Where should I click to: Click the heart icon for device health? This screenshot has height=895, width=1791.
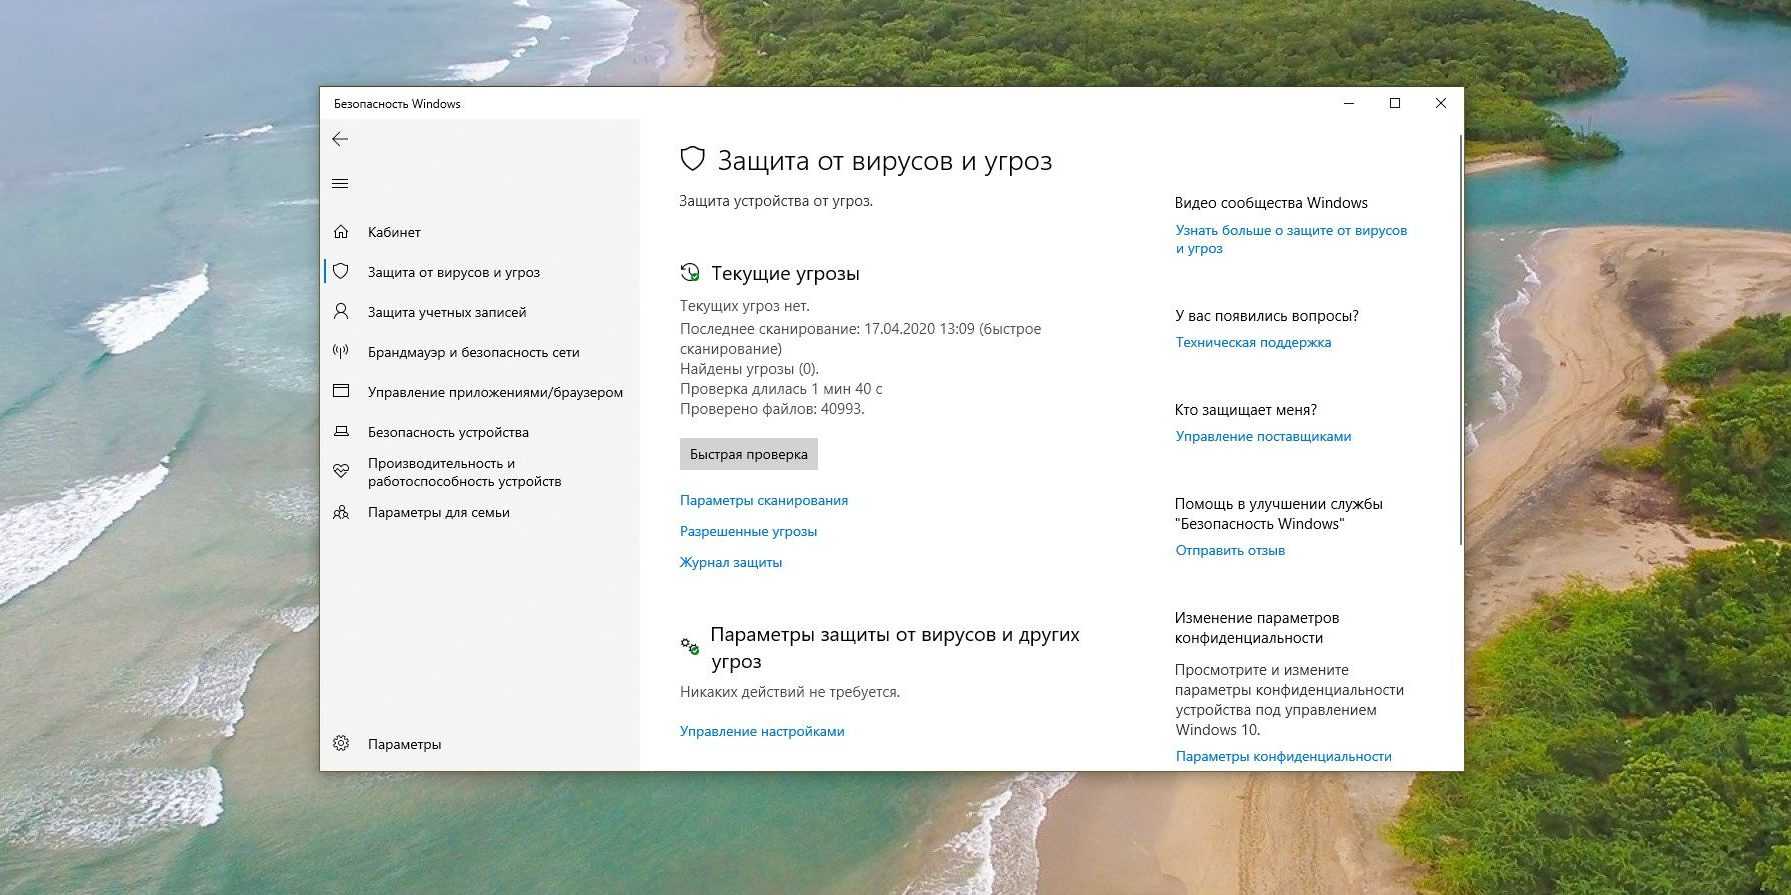341,471
